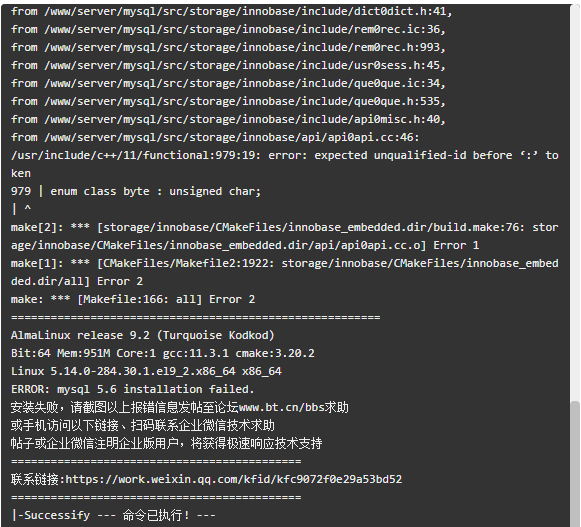Click the 'enum class byte' code line

click(136, 191)
